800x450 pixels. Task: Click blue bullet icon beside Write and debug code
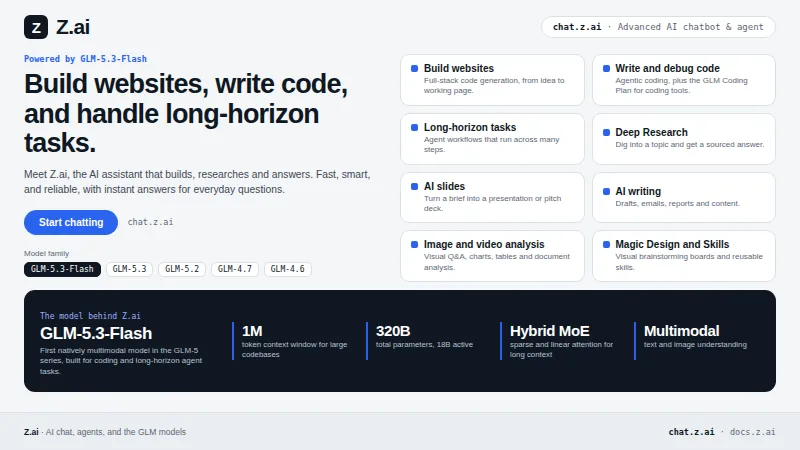(606, 68)
